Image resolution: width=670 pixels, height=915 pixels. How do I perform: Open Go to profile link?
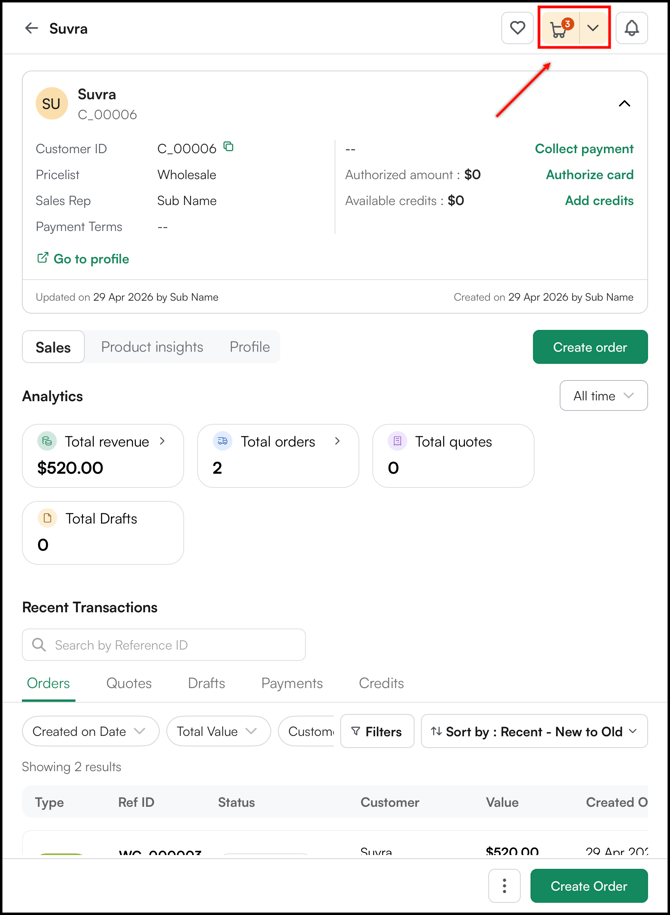click(x=91, y=259)
